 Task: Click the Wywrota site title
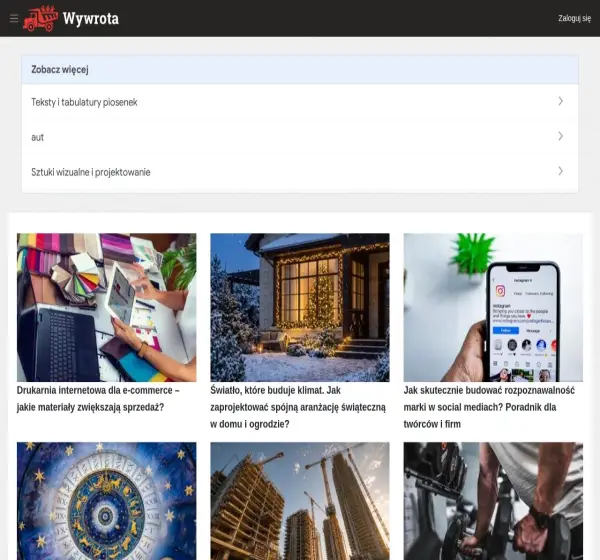click(x=91, y=18)
